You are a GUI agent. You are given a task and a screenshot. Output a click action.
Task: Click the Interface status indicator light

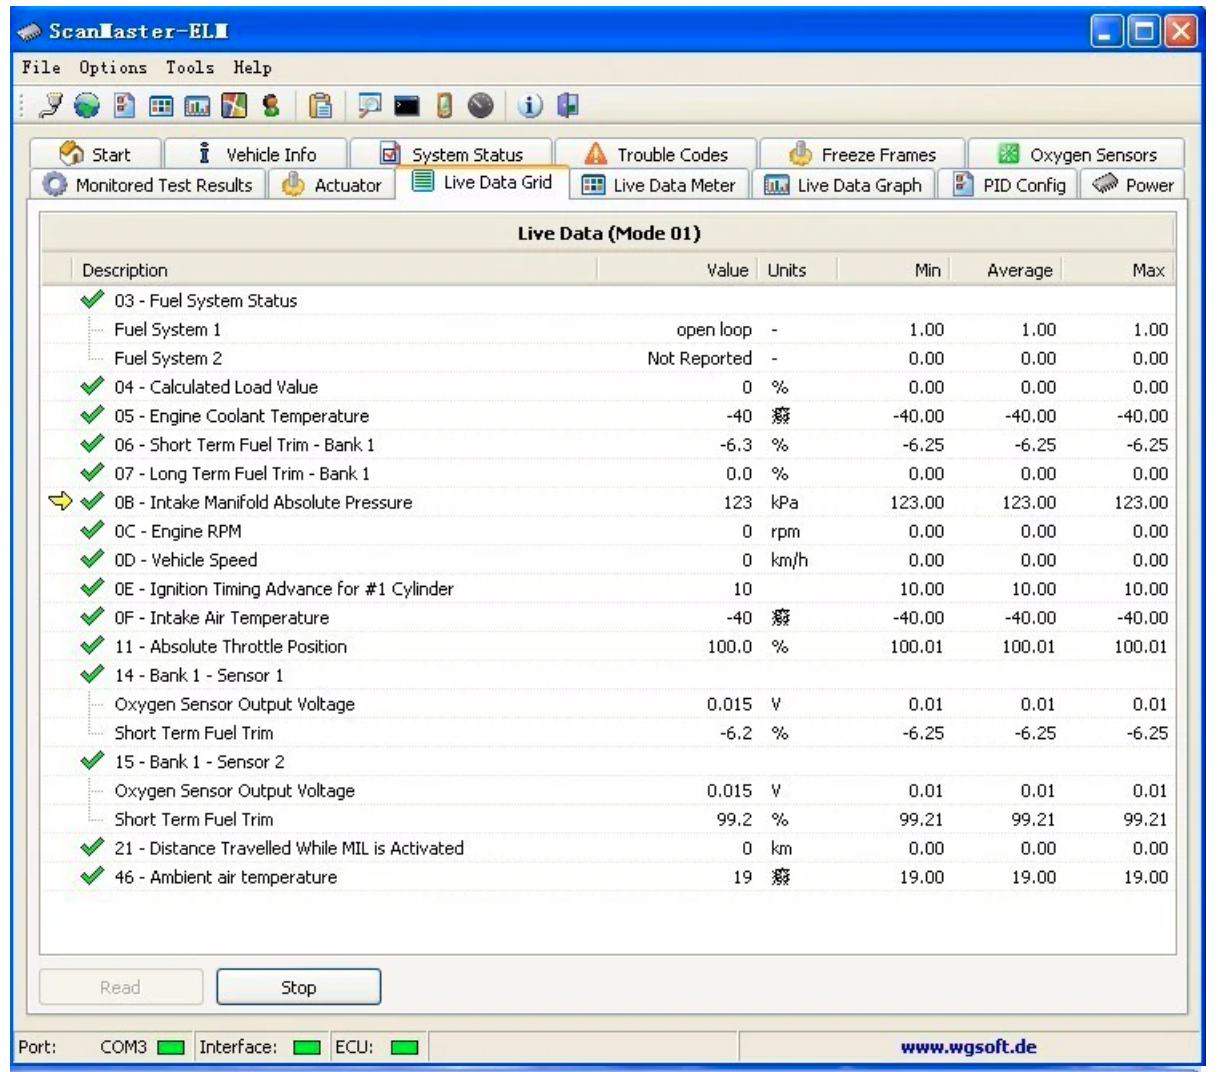pyautogui.click(x=307, y=1048)
